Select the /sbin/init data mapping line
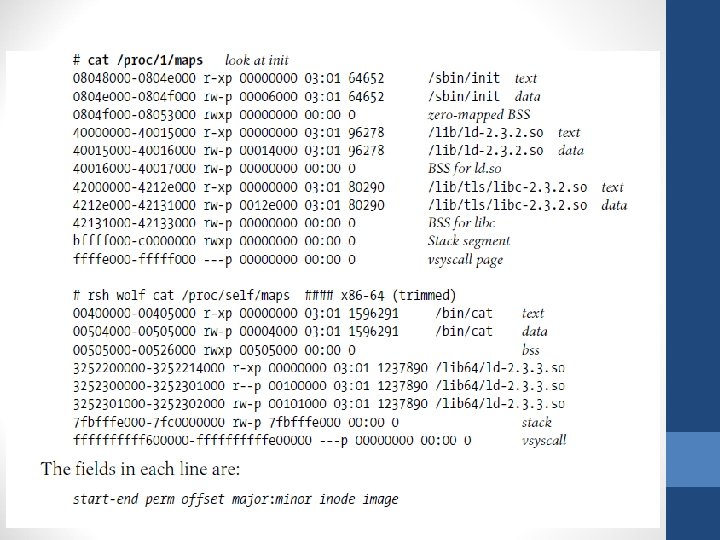The height and width of the screenshot is (540, 720). click(x=307, y=96)
